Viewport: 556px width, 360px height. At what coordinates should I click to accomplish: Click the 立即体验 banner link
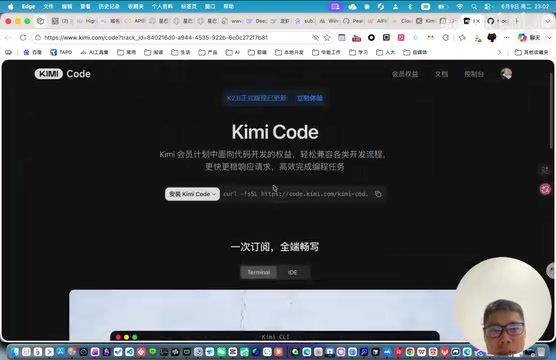pos(309,98)
